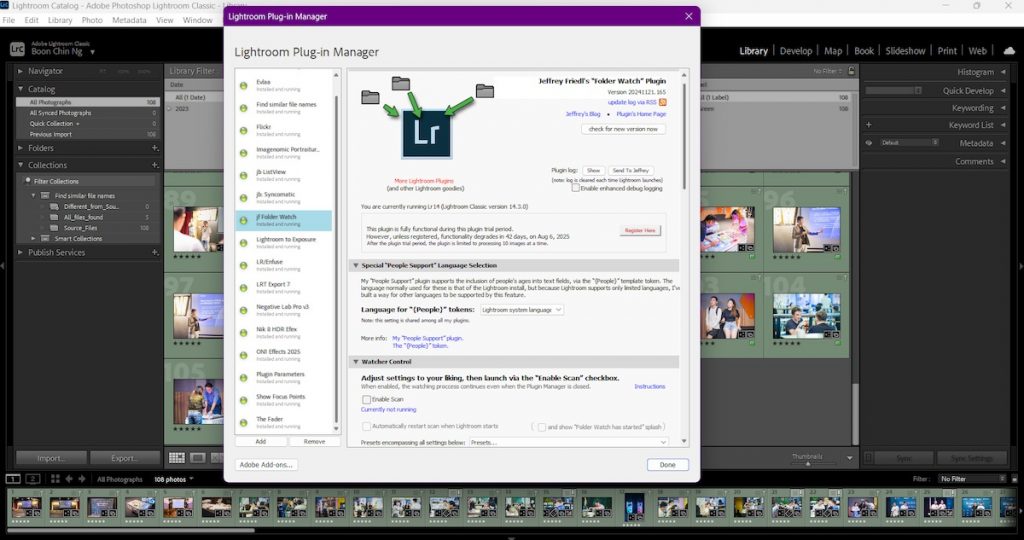Select Negative Lab Pro v3 plugin
The height and width of the screenshot is (540, 1024).
pyautogui.click(x=283, y=310)
